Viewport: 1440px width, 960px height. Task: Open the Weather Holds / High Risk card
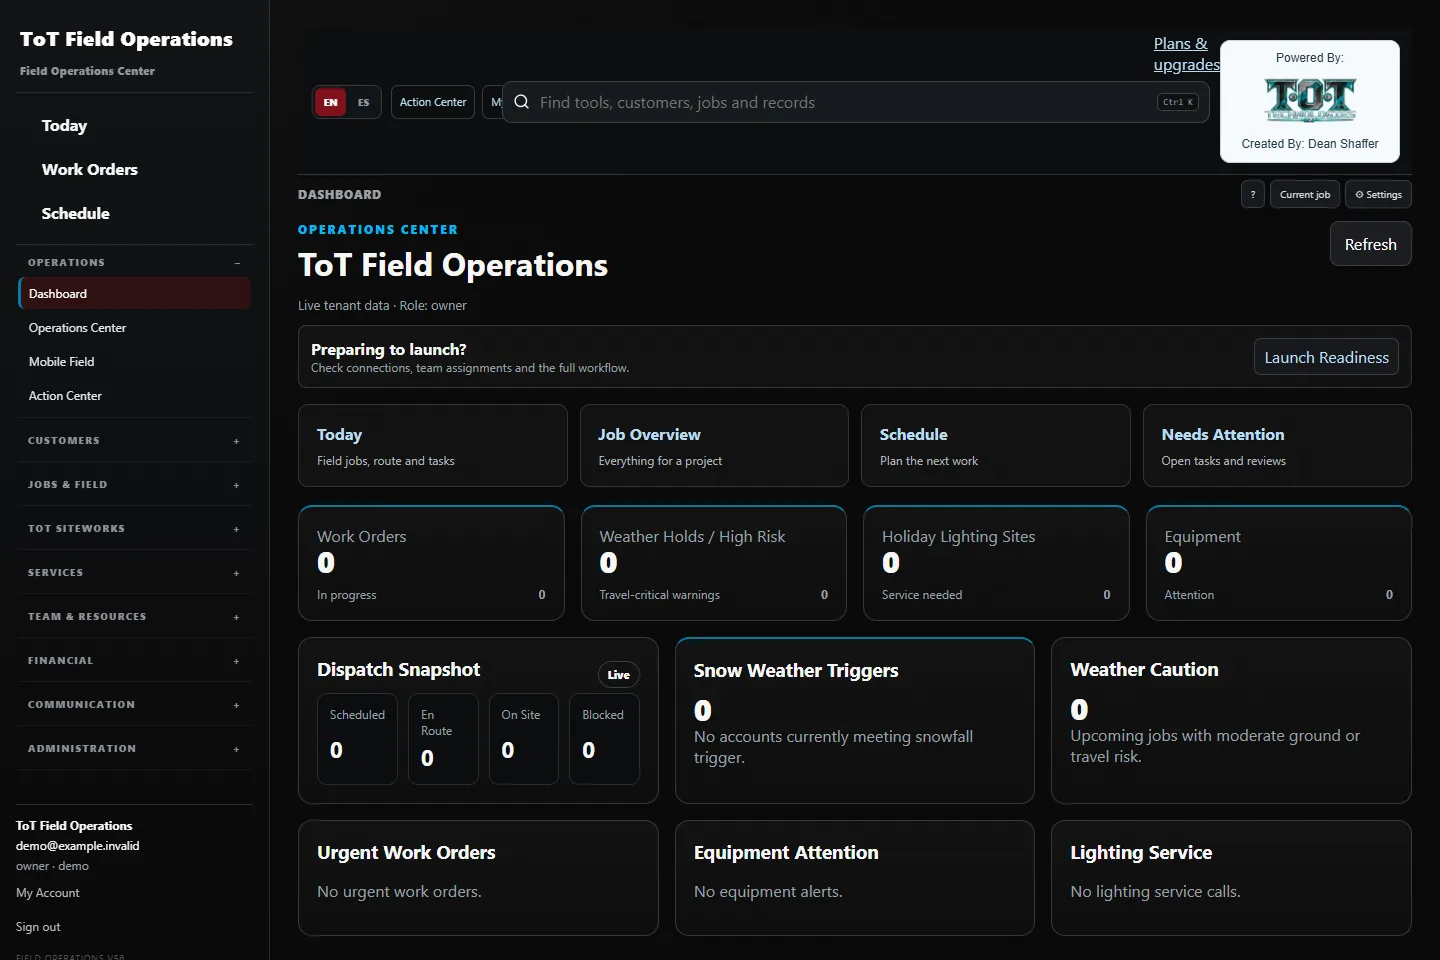point(714,563)
